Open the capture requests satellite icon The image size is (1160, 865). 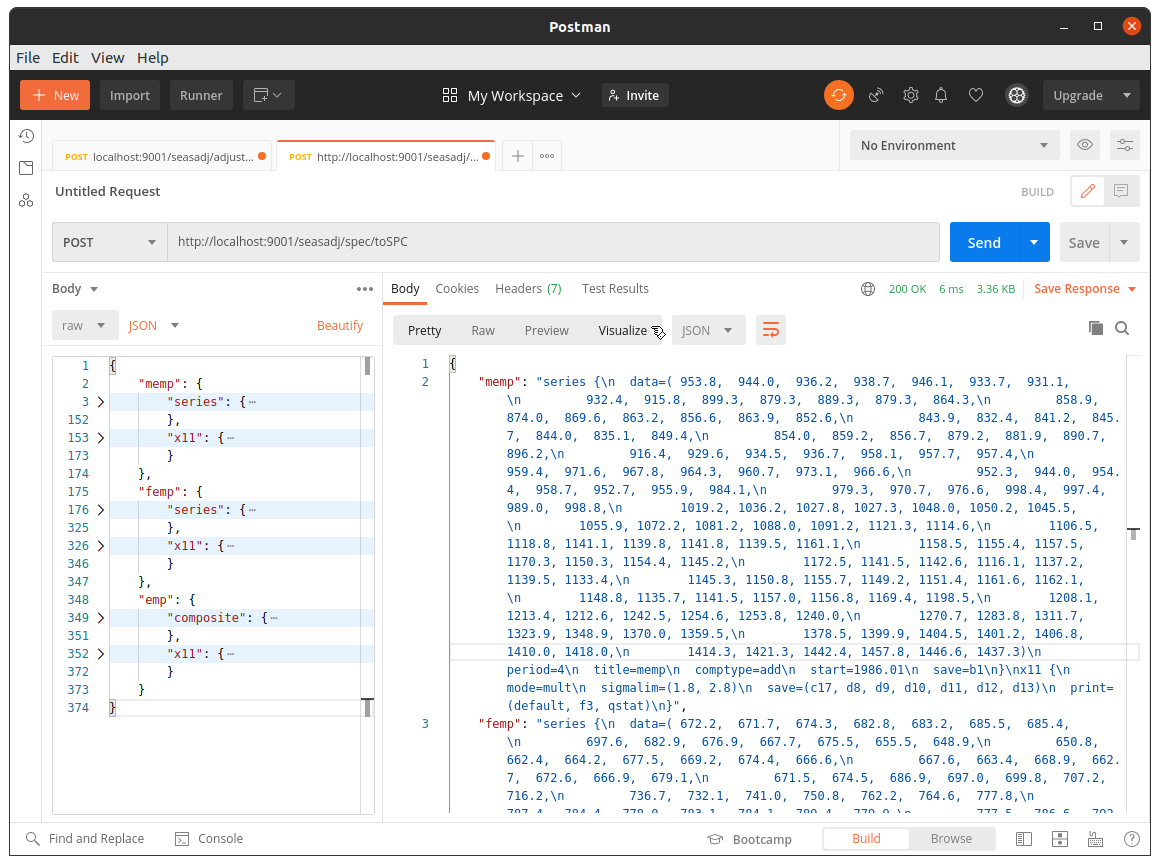(x=876, y=95)
